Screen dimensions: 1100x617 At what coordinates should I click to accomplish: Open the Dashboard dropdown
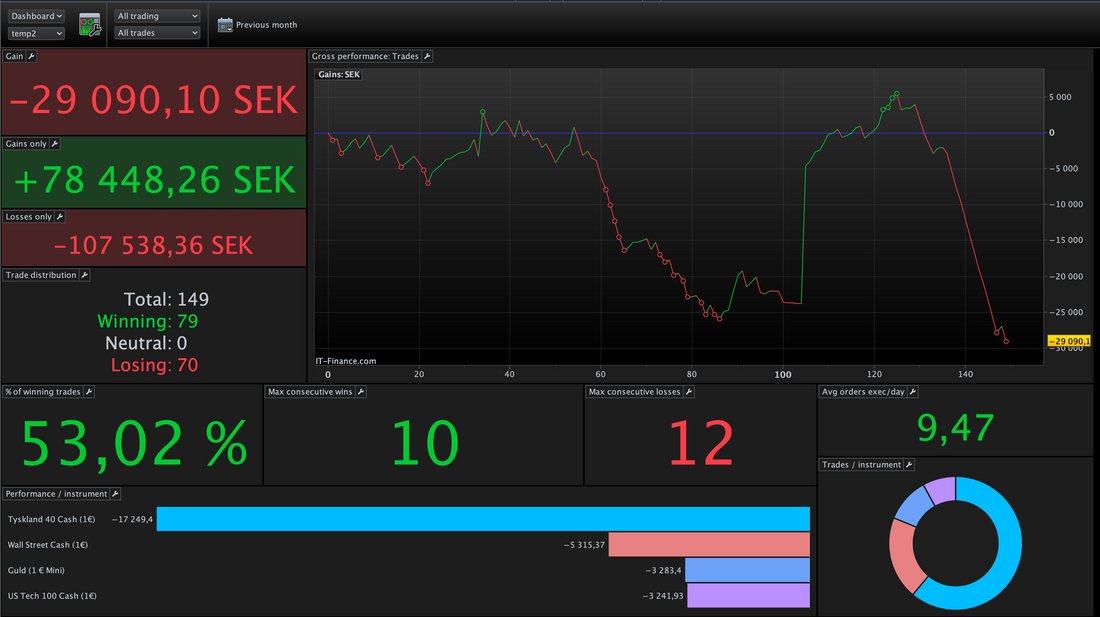pyautogui.click(x=36, y=15)
